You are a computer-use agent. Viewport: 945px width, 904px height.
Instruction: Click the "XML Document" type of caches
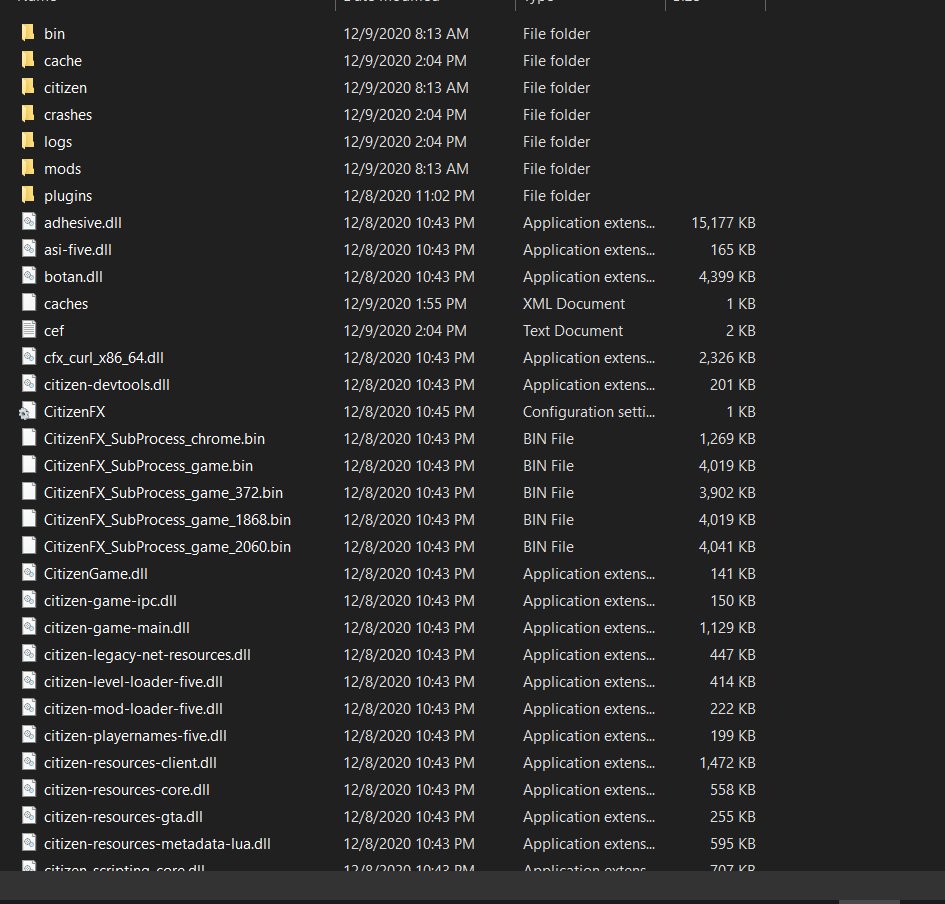(x=574, y=304)
